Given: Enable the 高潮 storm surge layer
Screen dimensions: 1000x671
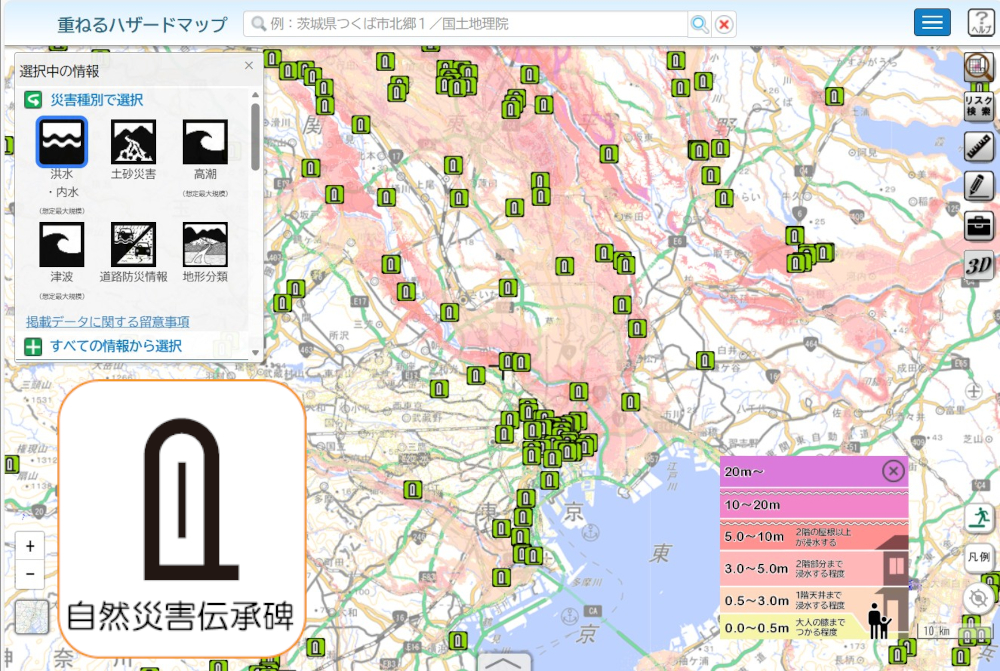Looking at the screenshot, I should tap(205, 142).
